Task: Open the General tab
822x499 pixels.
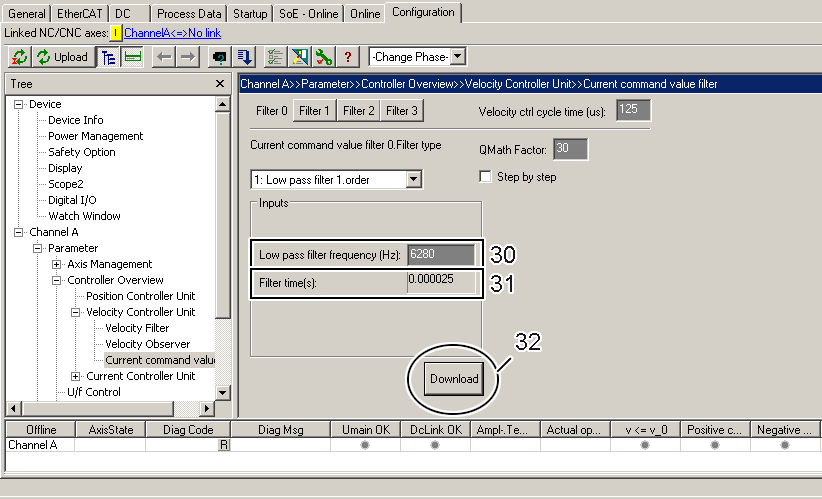Action: click(x=27, y=14)
